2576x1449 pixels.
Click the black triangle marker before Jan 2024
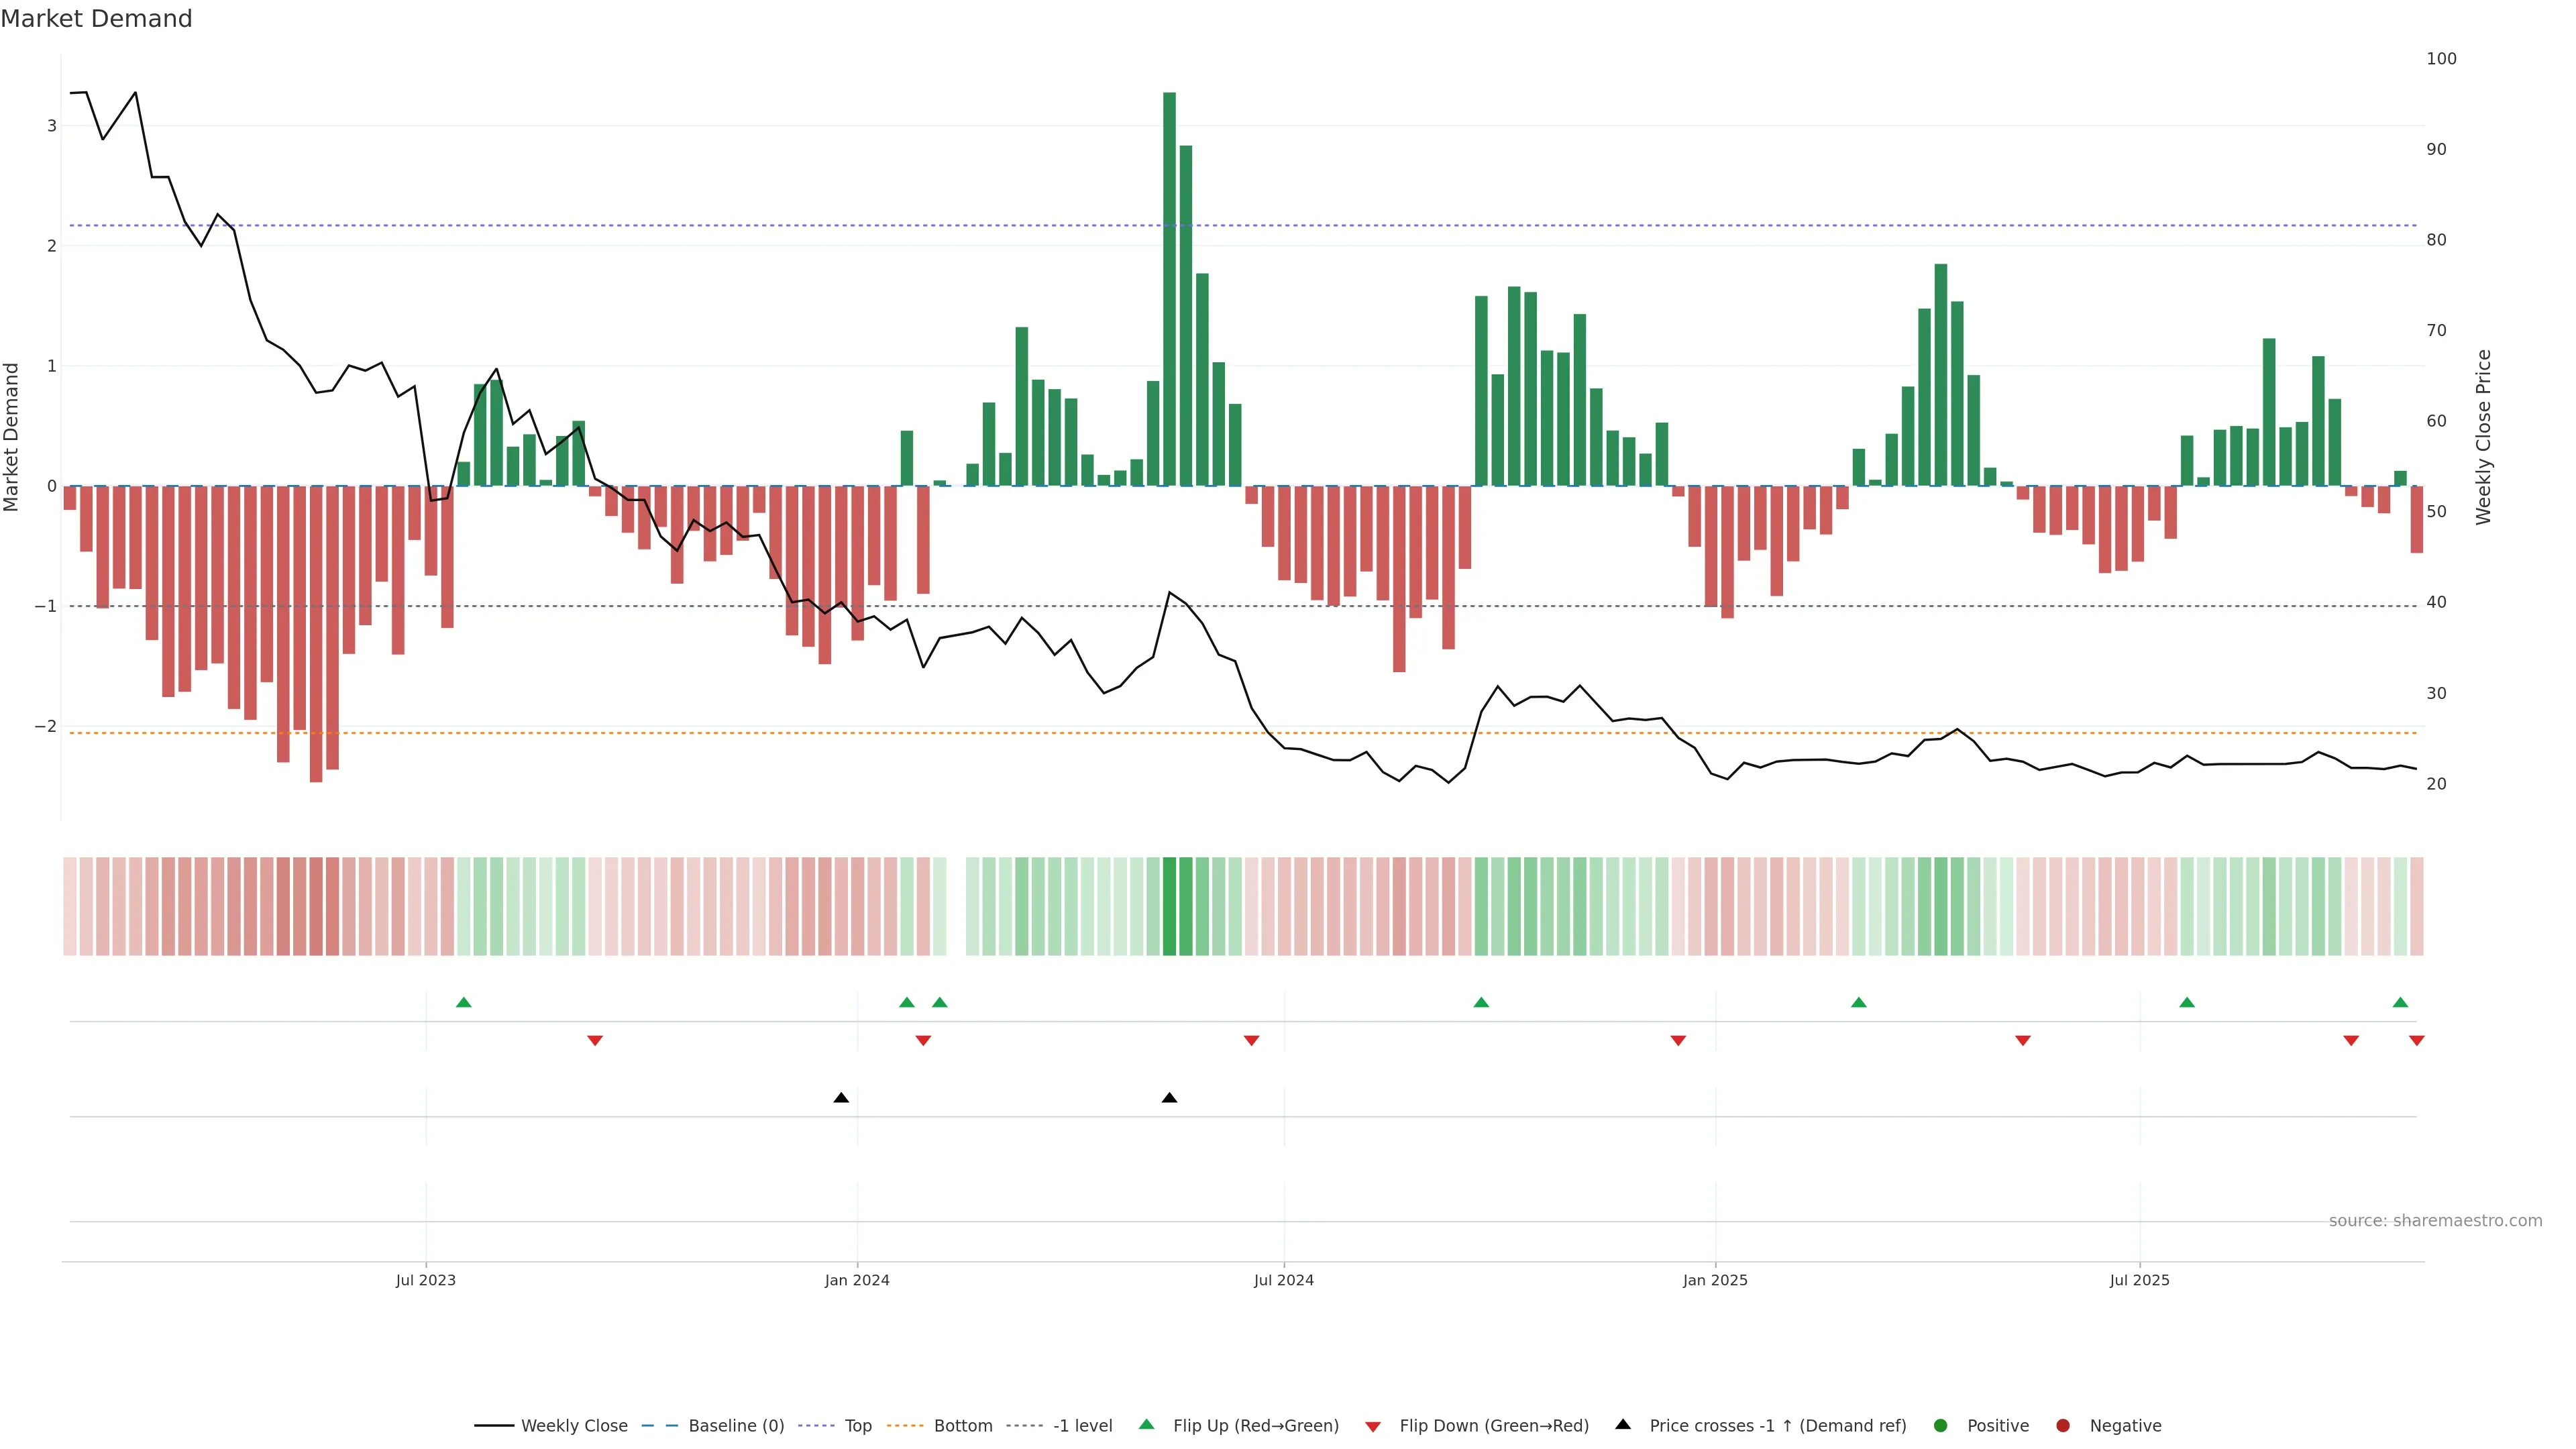841,1098
